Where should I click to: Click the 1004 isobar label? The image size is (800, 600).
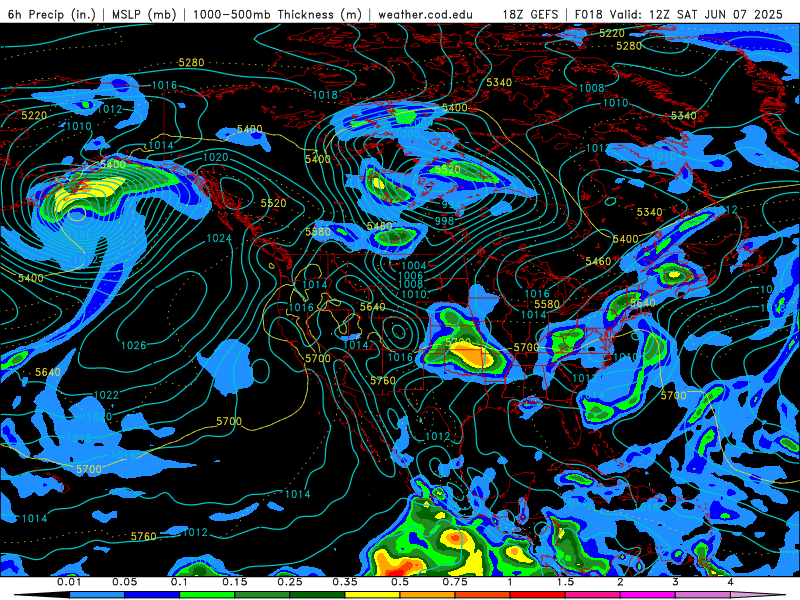click(x=414, y=265)
